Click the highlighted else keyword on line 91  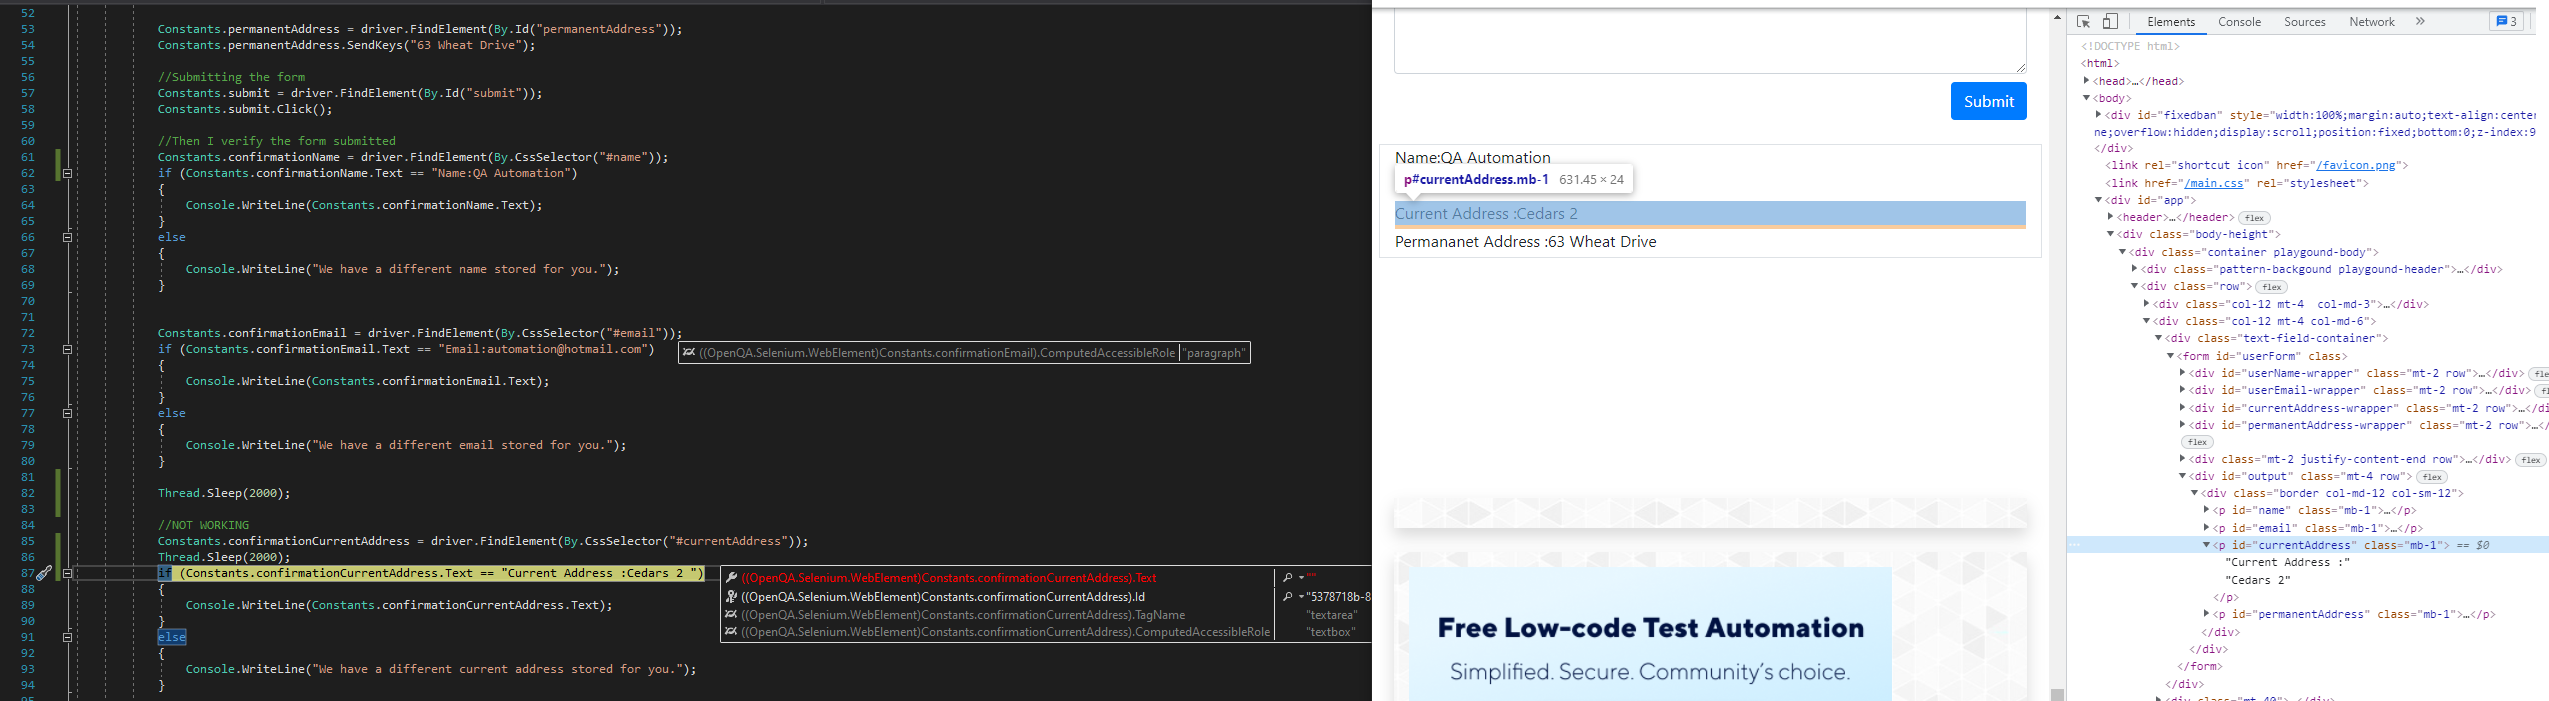click(172, 637)
